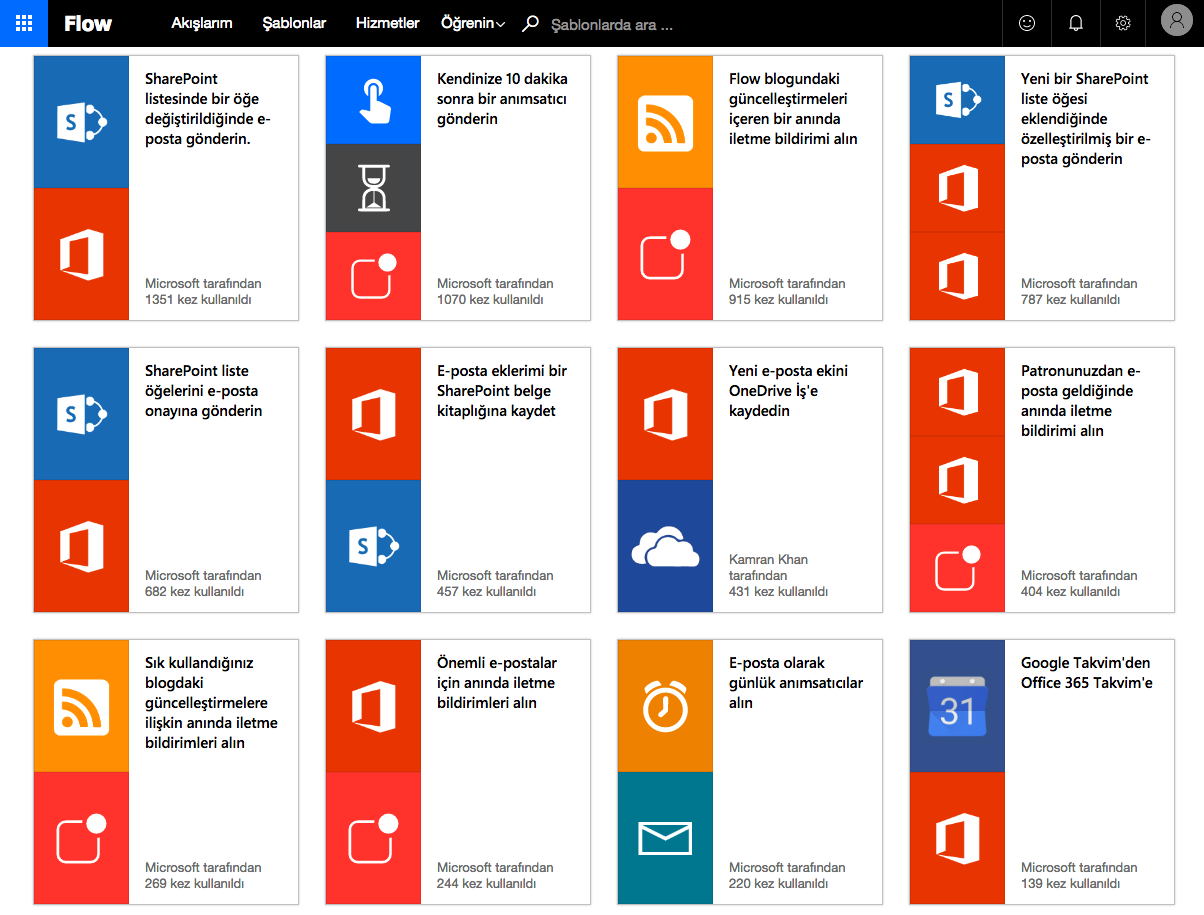Click '404 kez kullanıldı' usage count
Image resolution: width=1204 pixels, height=915 pixels.
1071,592
